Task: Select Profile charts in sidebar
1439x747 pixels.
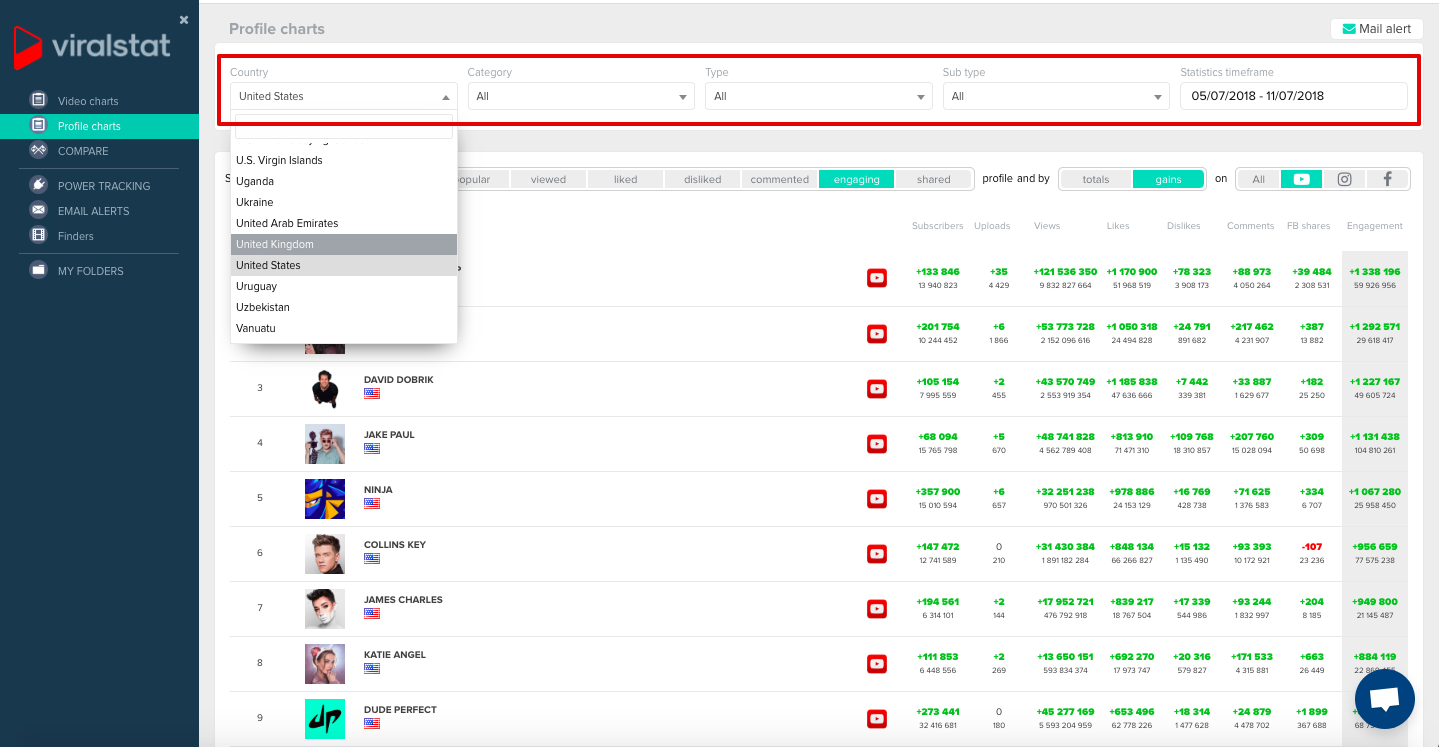Action: pos(89,126)
